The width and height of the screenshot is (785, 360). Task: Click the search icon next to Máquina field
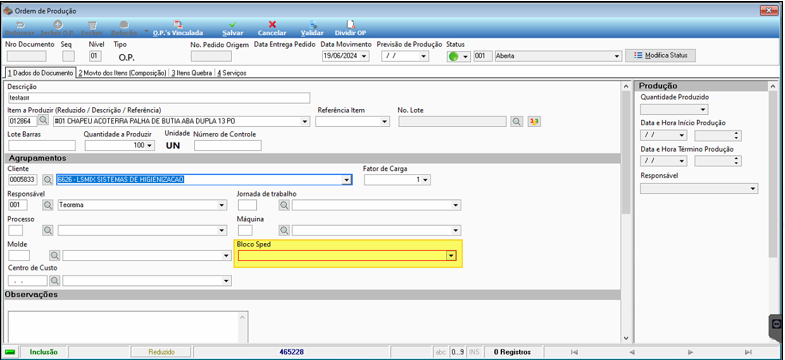[284, 230]
